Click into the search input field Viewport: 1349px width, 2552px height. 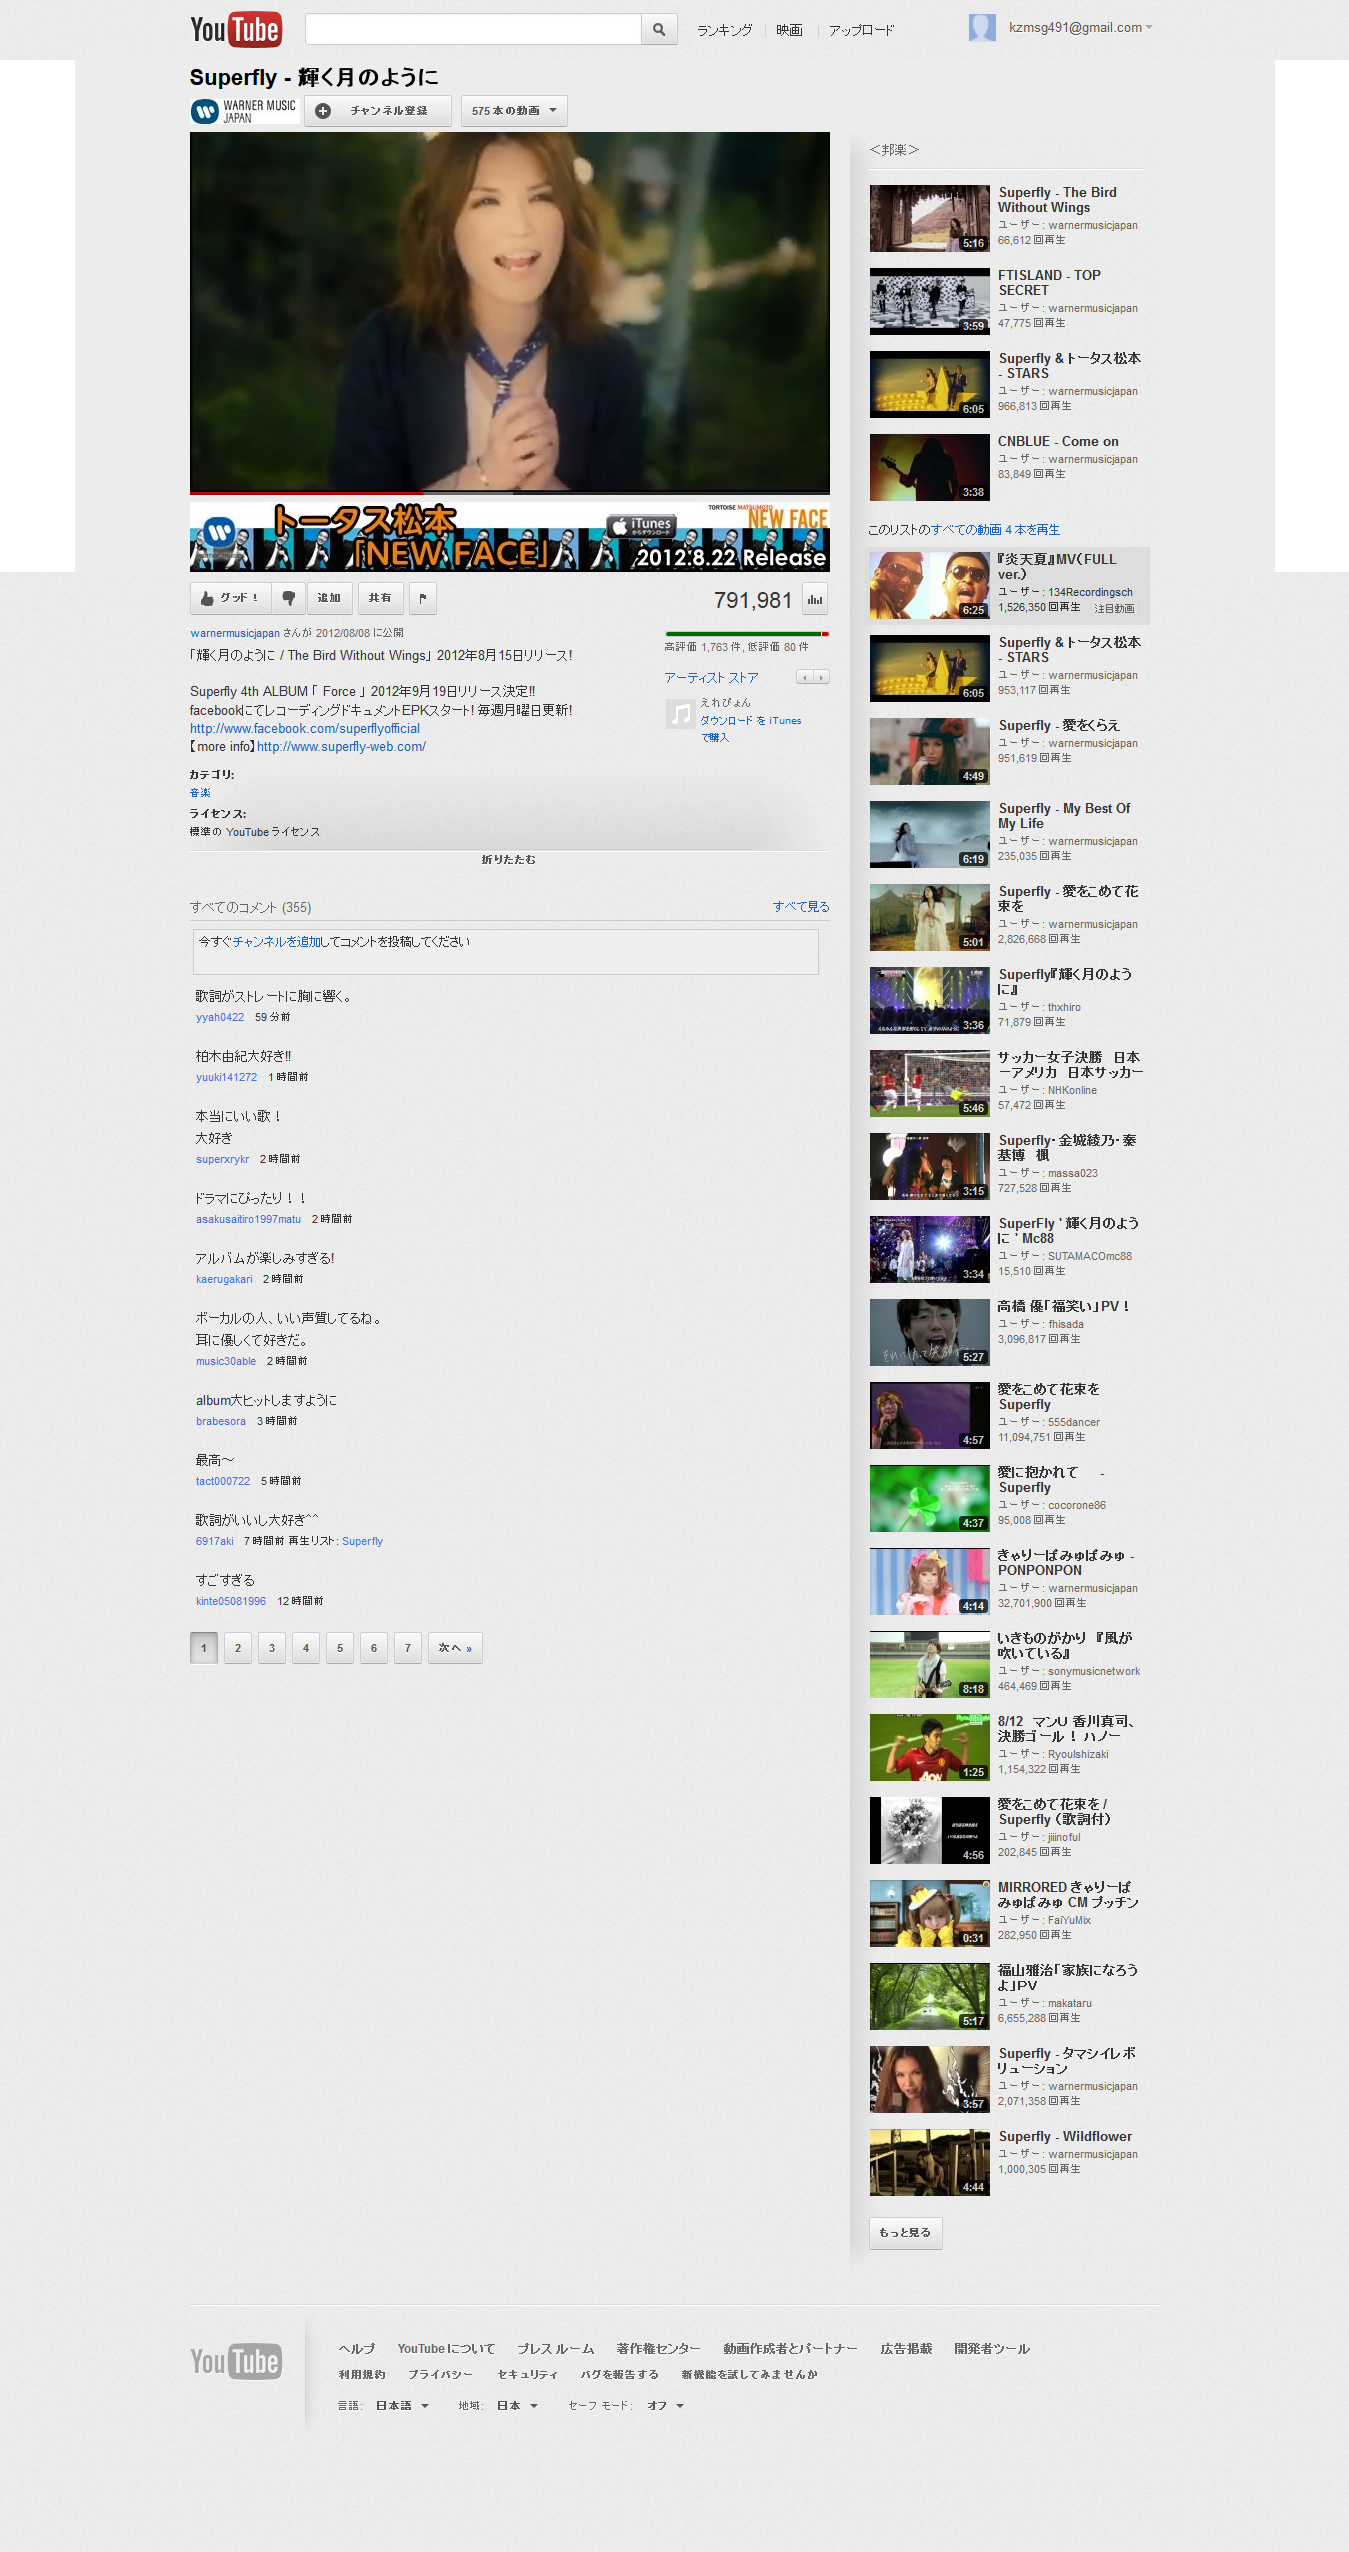(473, 29)
